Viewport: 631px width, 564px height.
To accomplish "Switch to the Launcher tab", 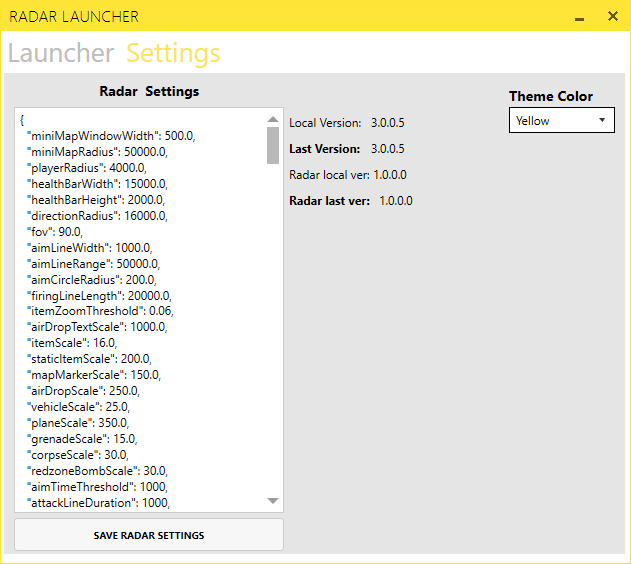I will point(60,53).
